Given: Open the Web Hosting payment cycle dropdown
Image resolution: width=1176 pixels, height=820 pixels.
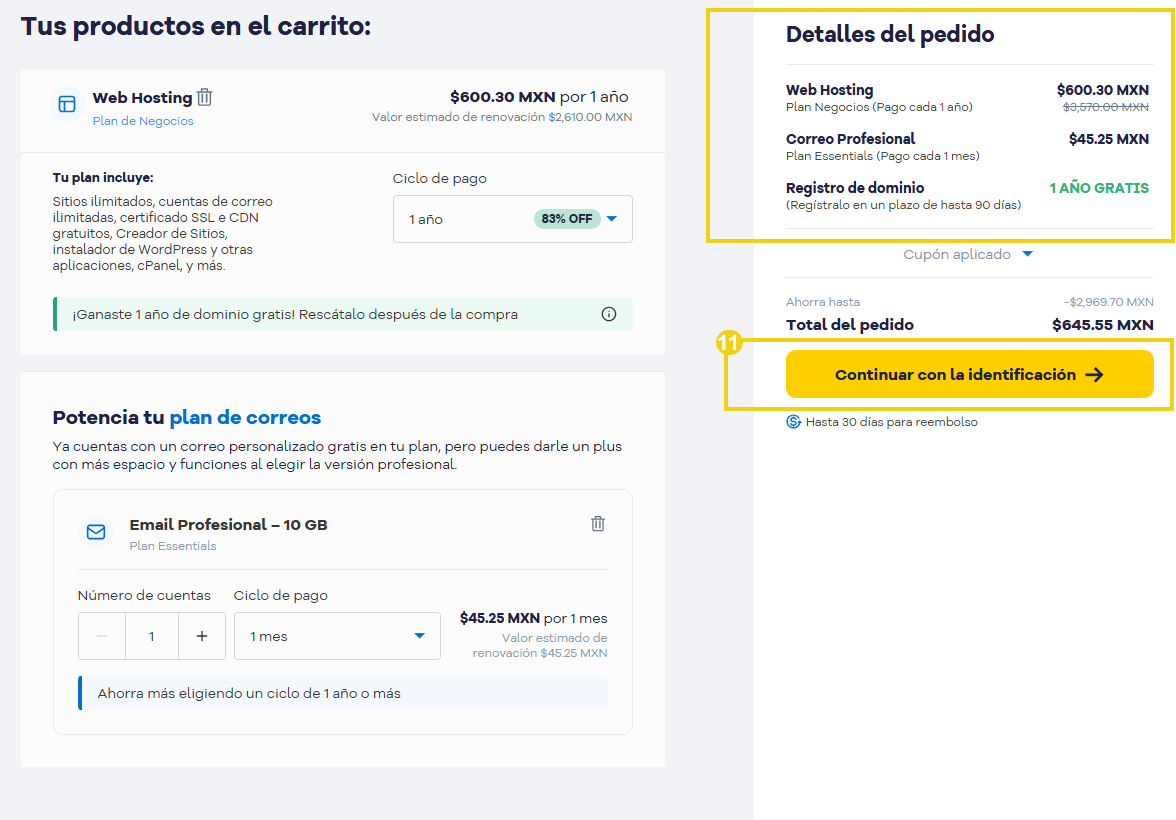Looking at the screenshot, I should click(x=513, y=219).
